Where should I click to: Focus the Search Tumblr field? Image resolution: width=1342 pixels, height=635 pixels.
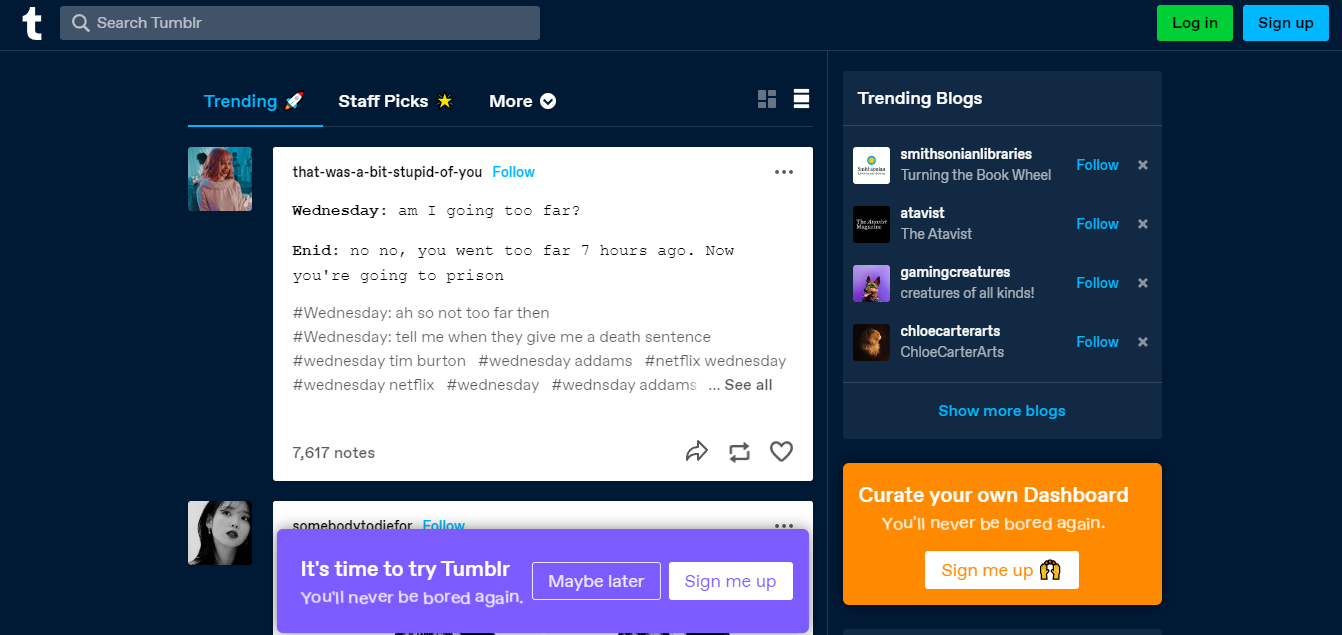pos(300,23)
